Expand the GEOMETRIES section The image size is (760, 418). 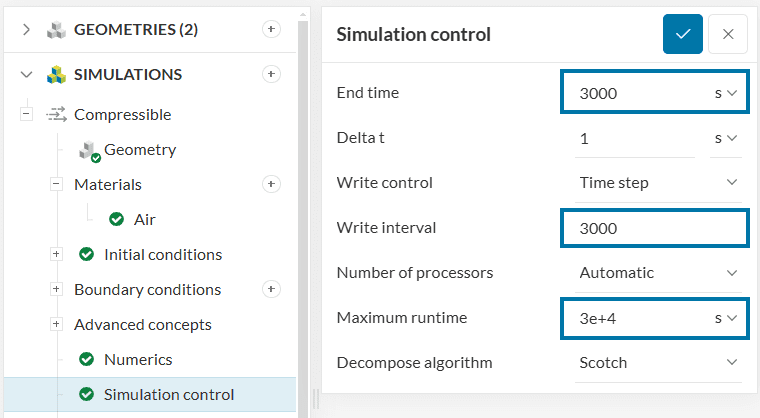(26, 30)
